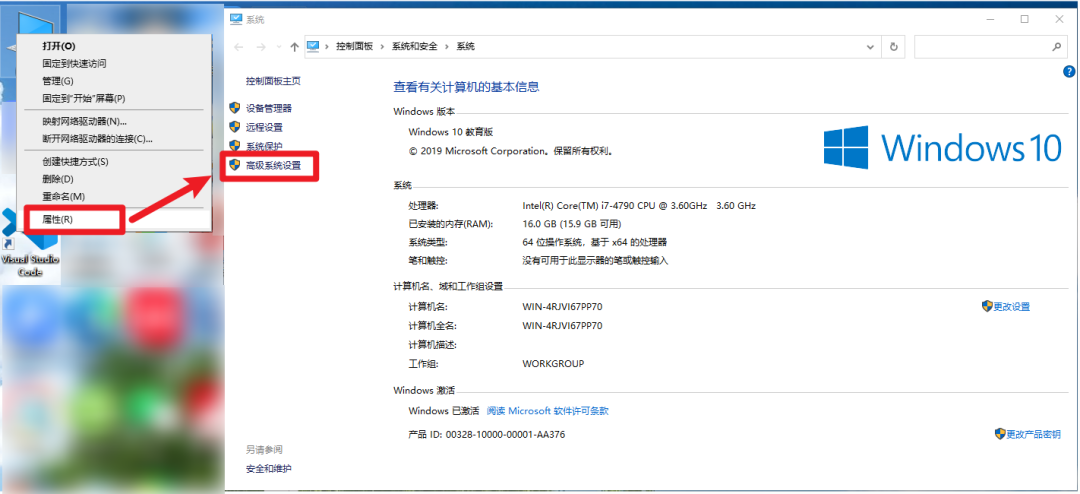
Task: Close the 系统 window
Action: [1060, 19]
